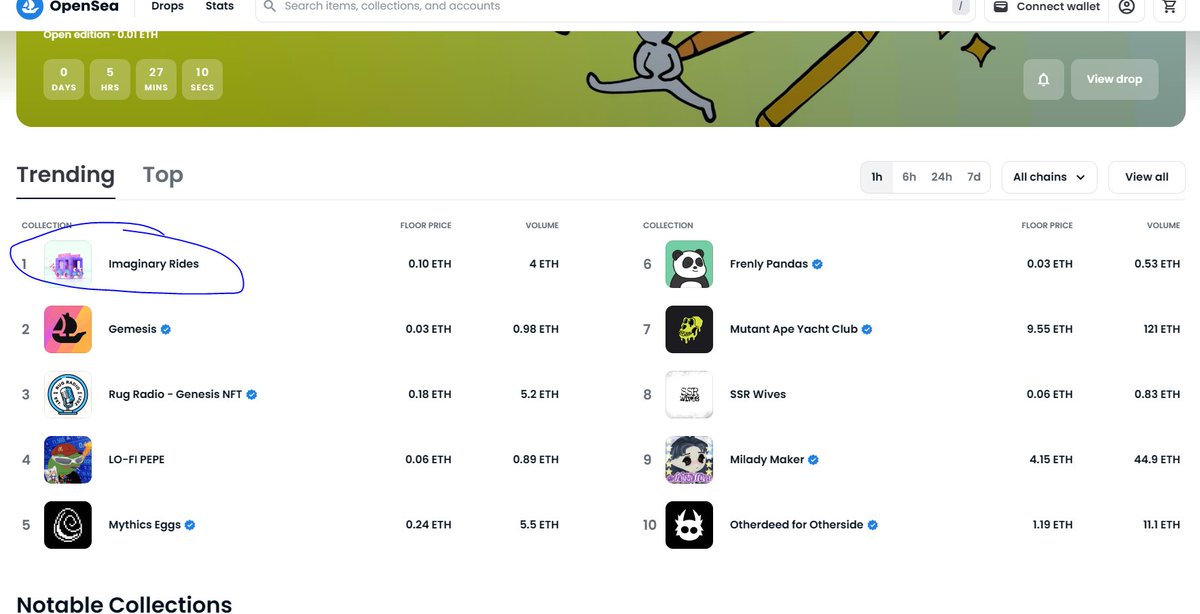Open the account profile icon
The height and width of the screenshot is (614, 1200).
[1127, 9]
